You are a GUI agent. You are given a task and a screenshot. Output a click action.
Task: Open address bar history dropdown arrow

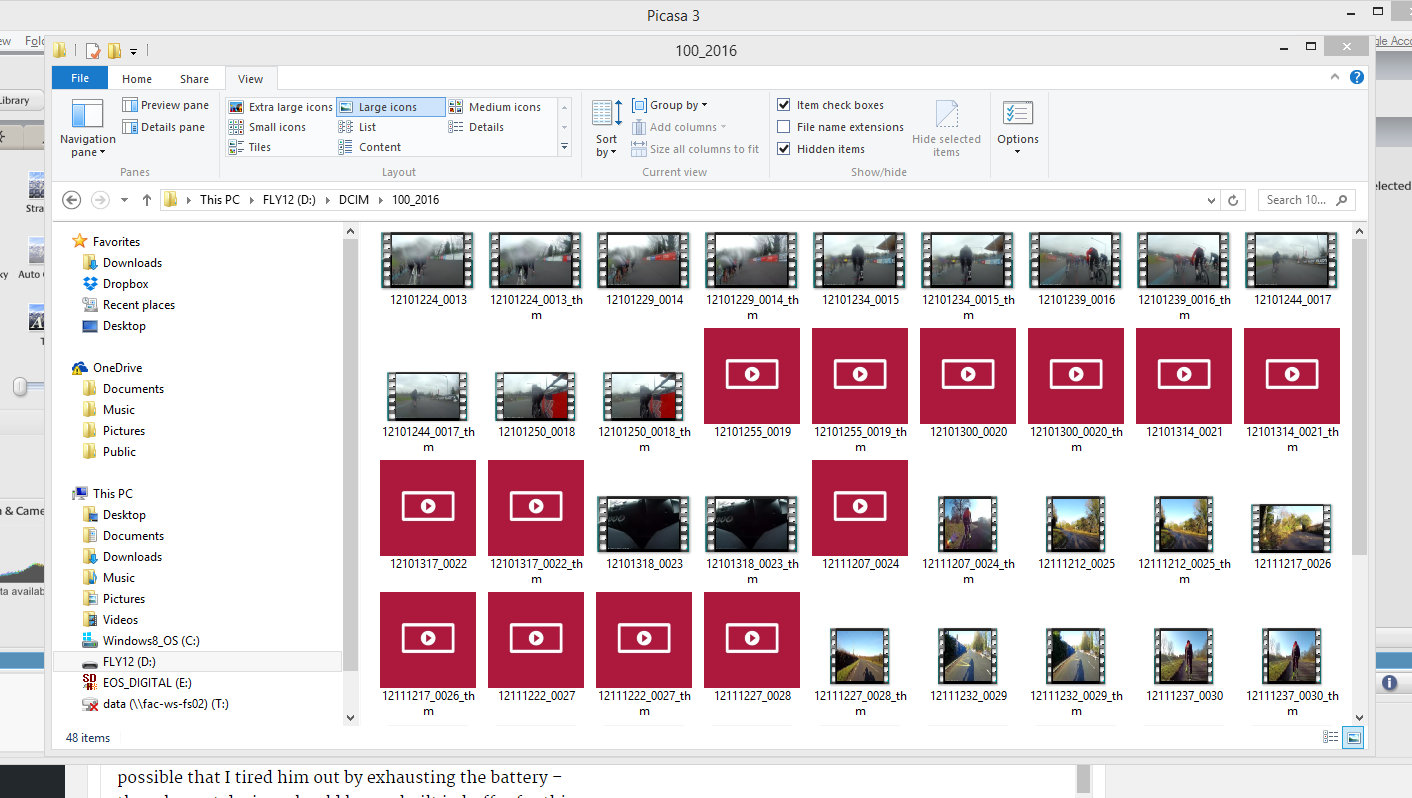pos(1213,200)
